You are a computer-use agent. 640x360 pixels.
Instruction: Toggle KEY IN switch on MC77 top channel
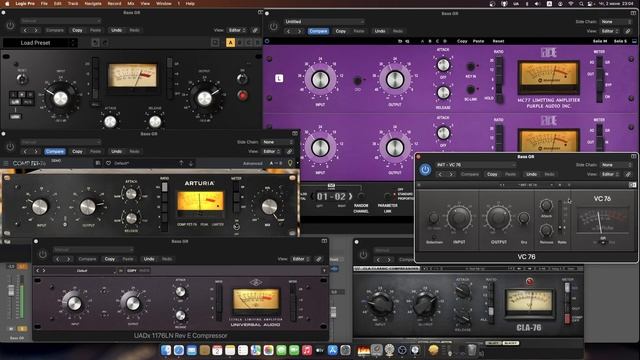[471, 66]
